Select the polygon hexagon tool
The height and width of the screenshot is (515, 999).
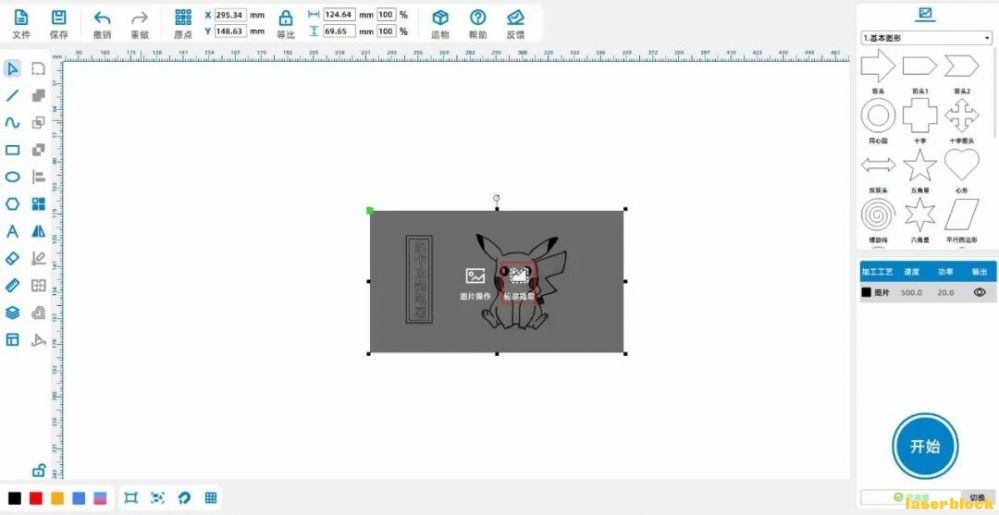[13, 204]
